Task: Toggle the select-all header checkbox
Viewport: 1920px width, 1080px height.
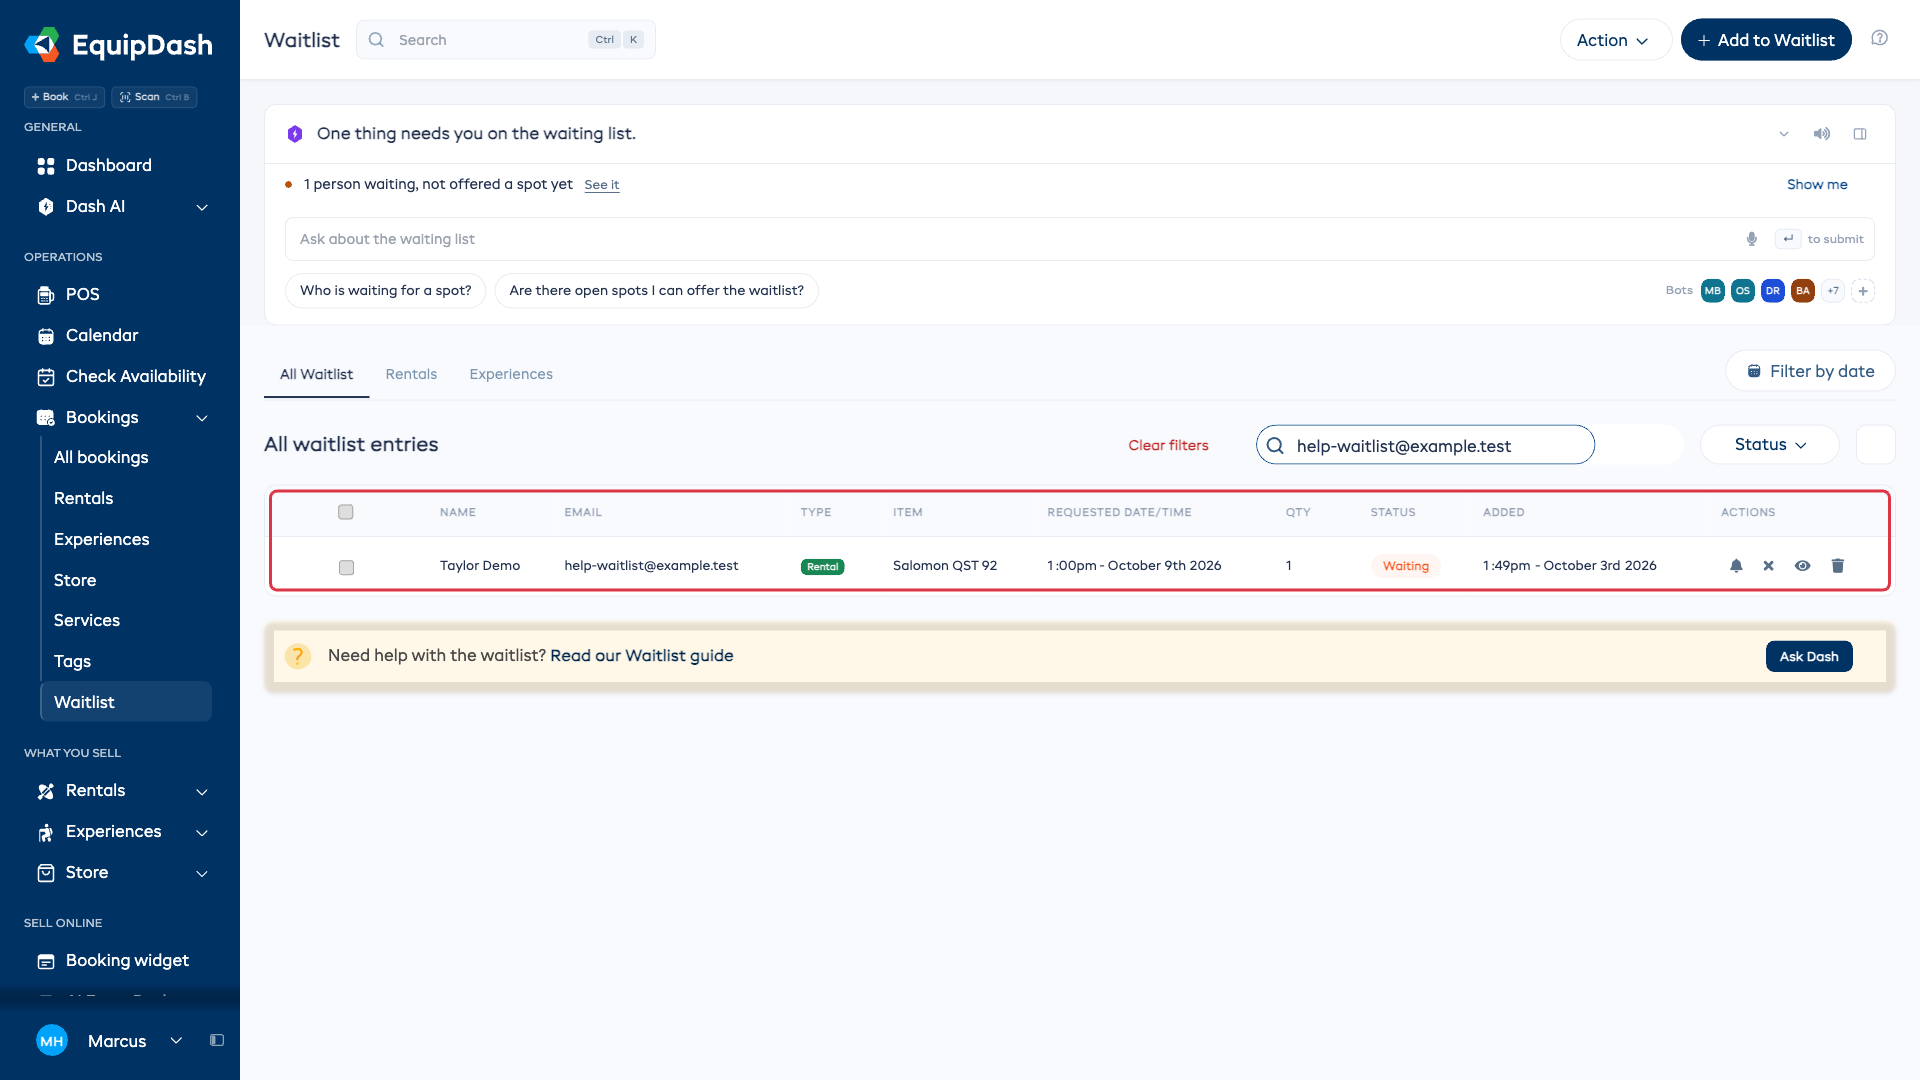Action: pos(346,512)
